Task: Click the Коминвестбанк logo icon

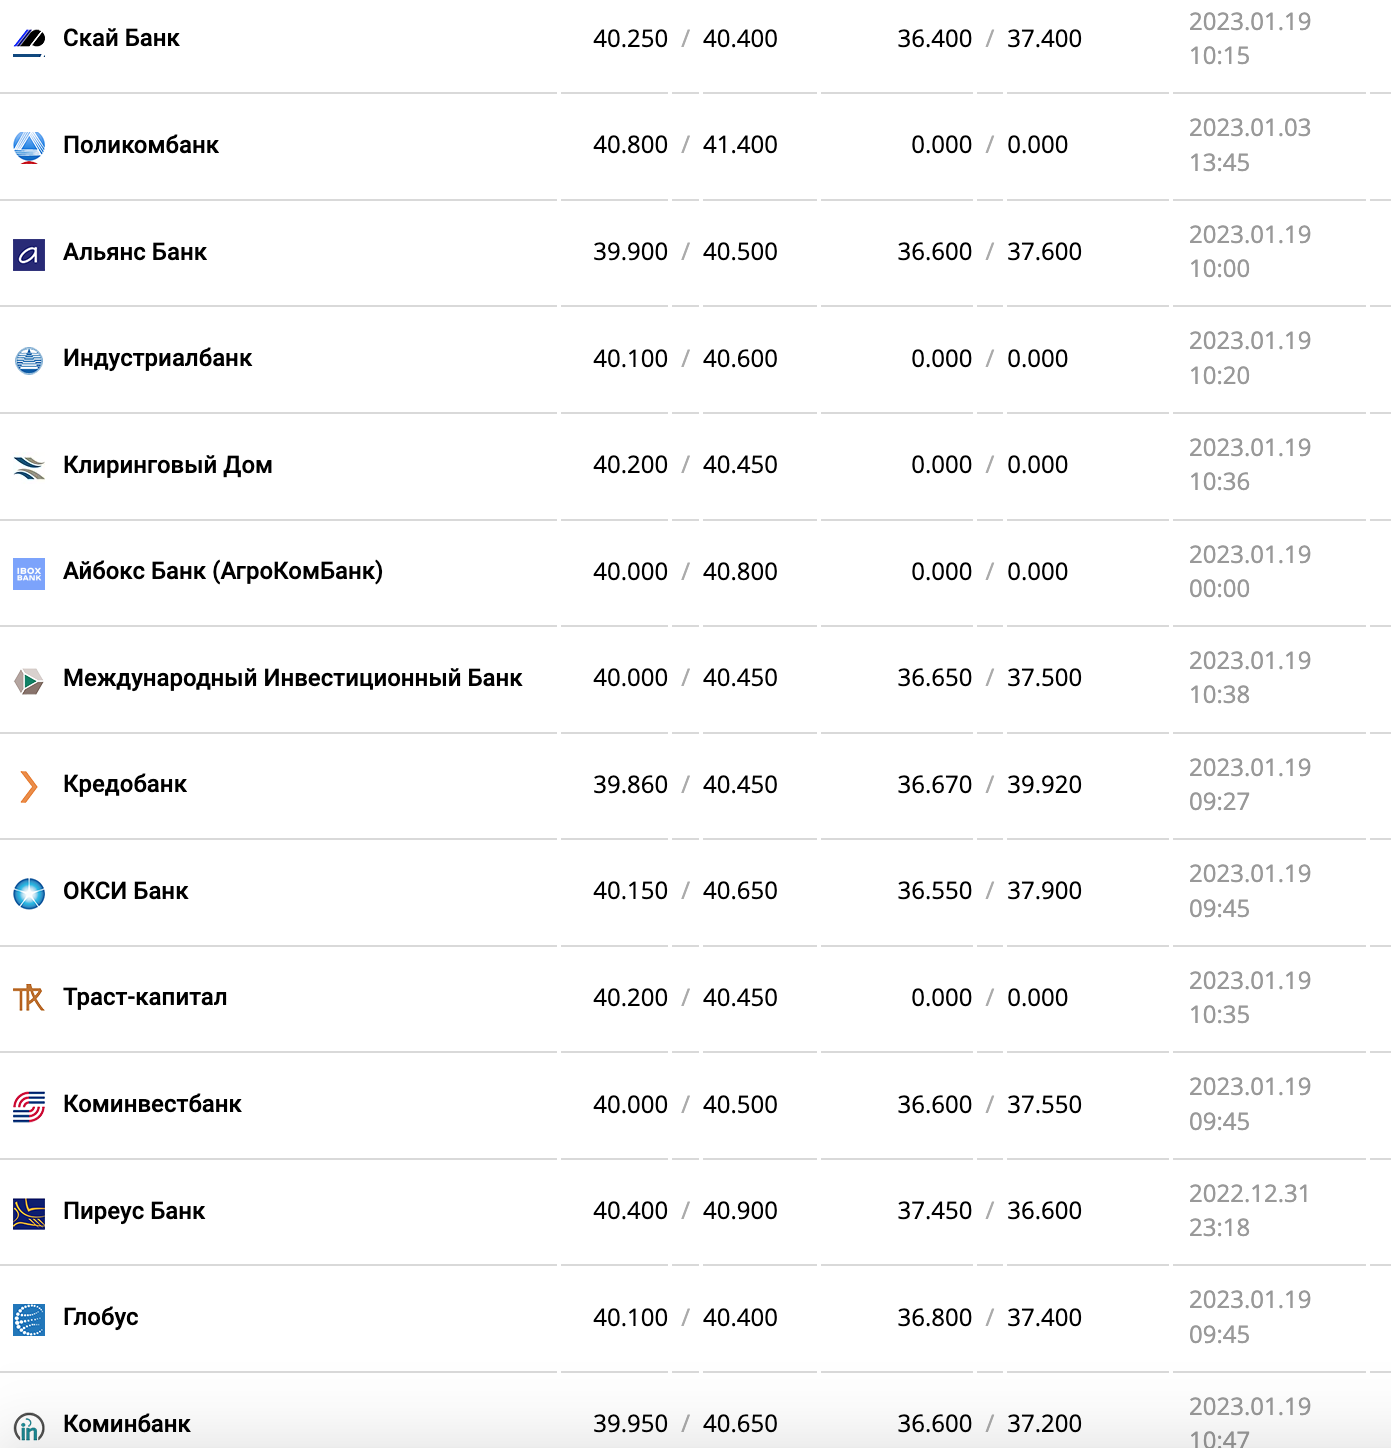Action: point(29,1107)
